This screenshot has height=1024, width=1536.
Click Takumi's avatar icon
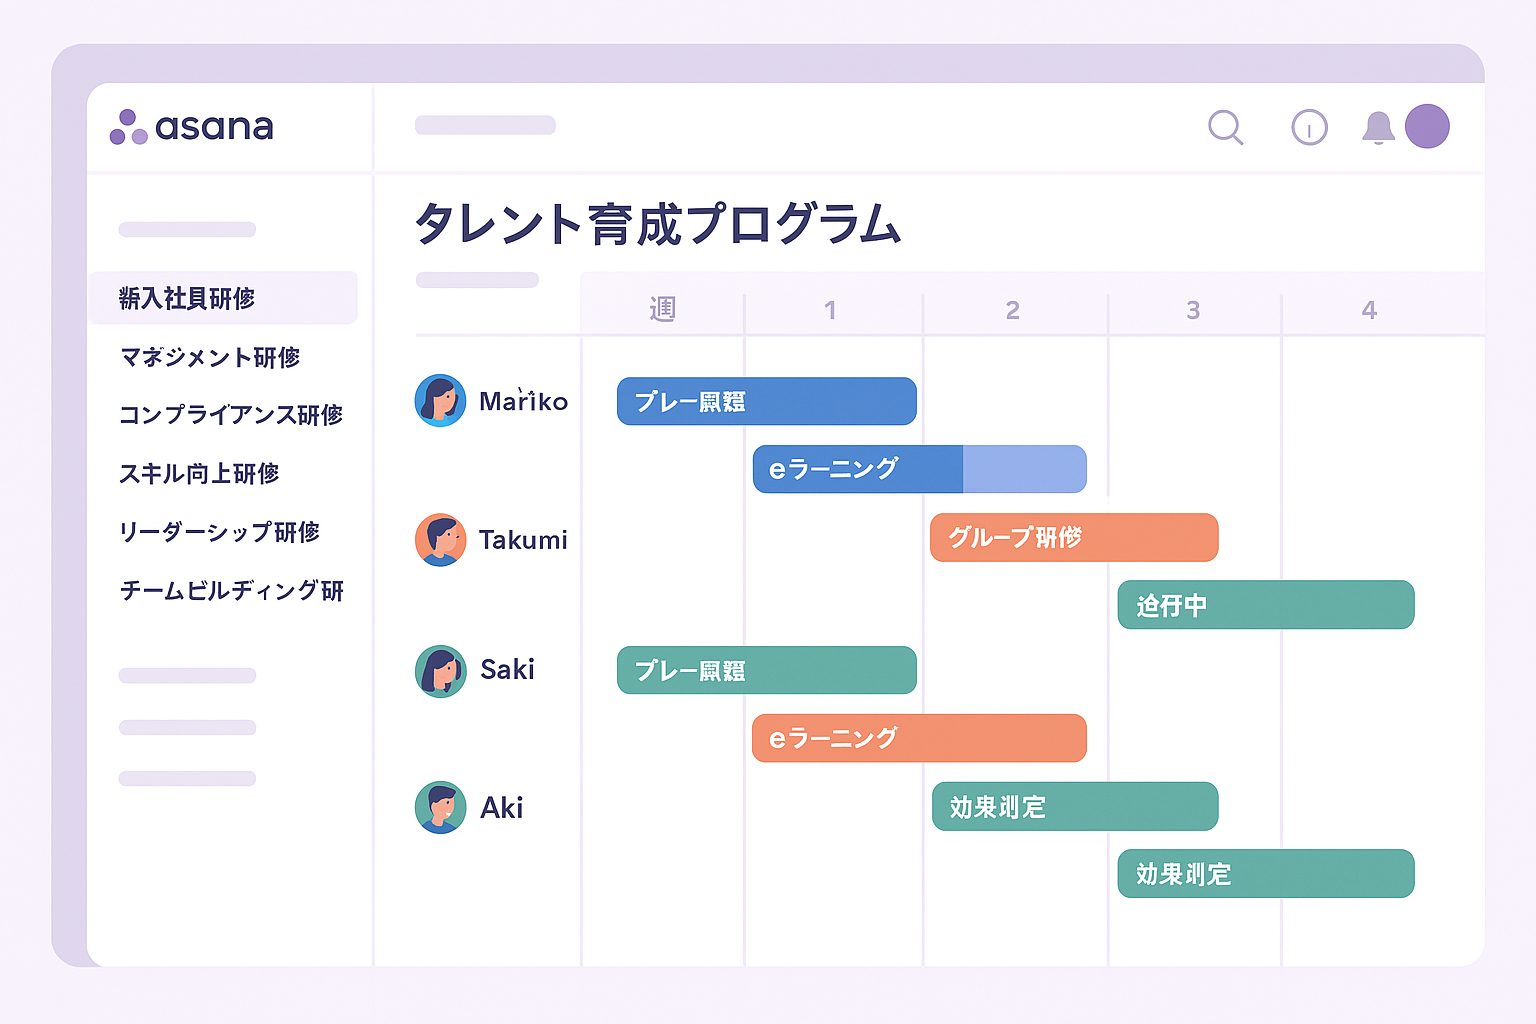pos(440,540)
